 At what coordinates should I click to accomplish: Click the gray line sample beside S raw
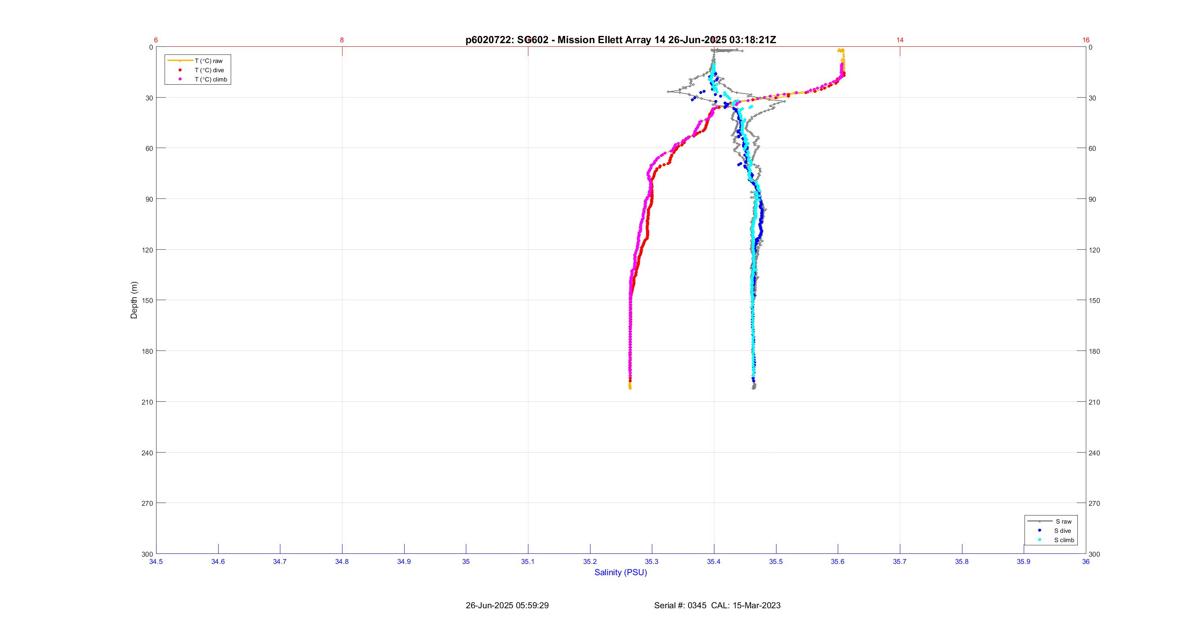point(1040,522)
